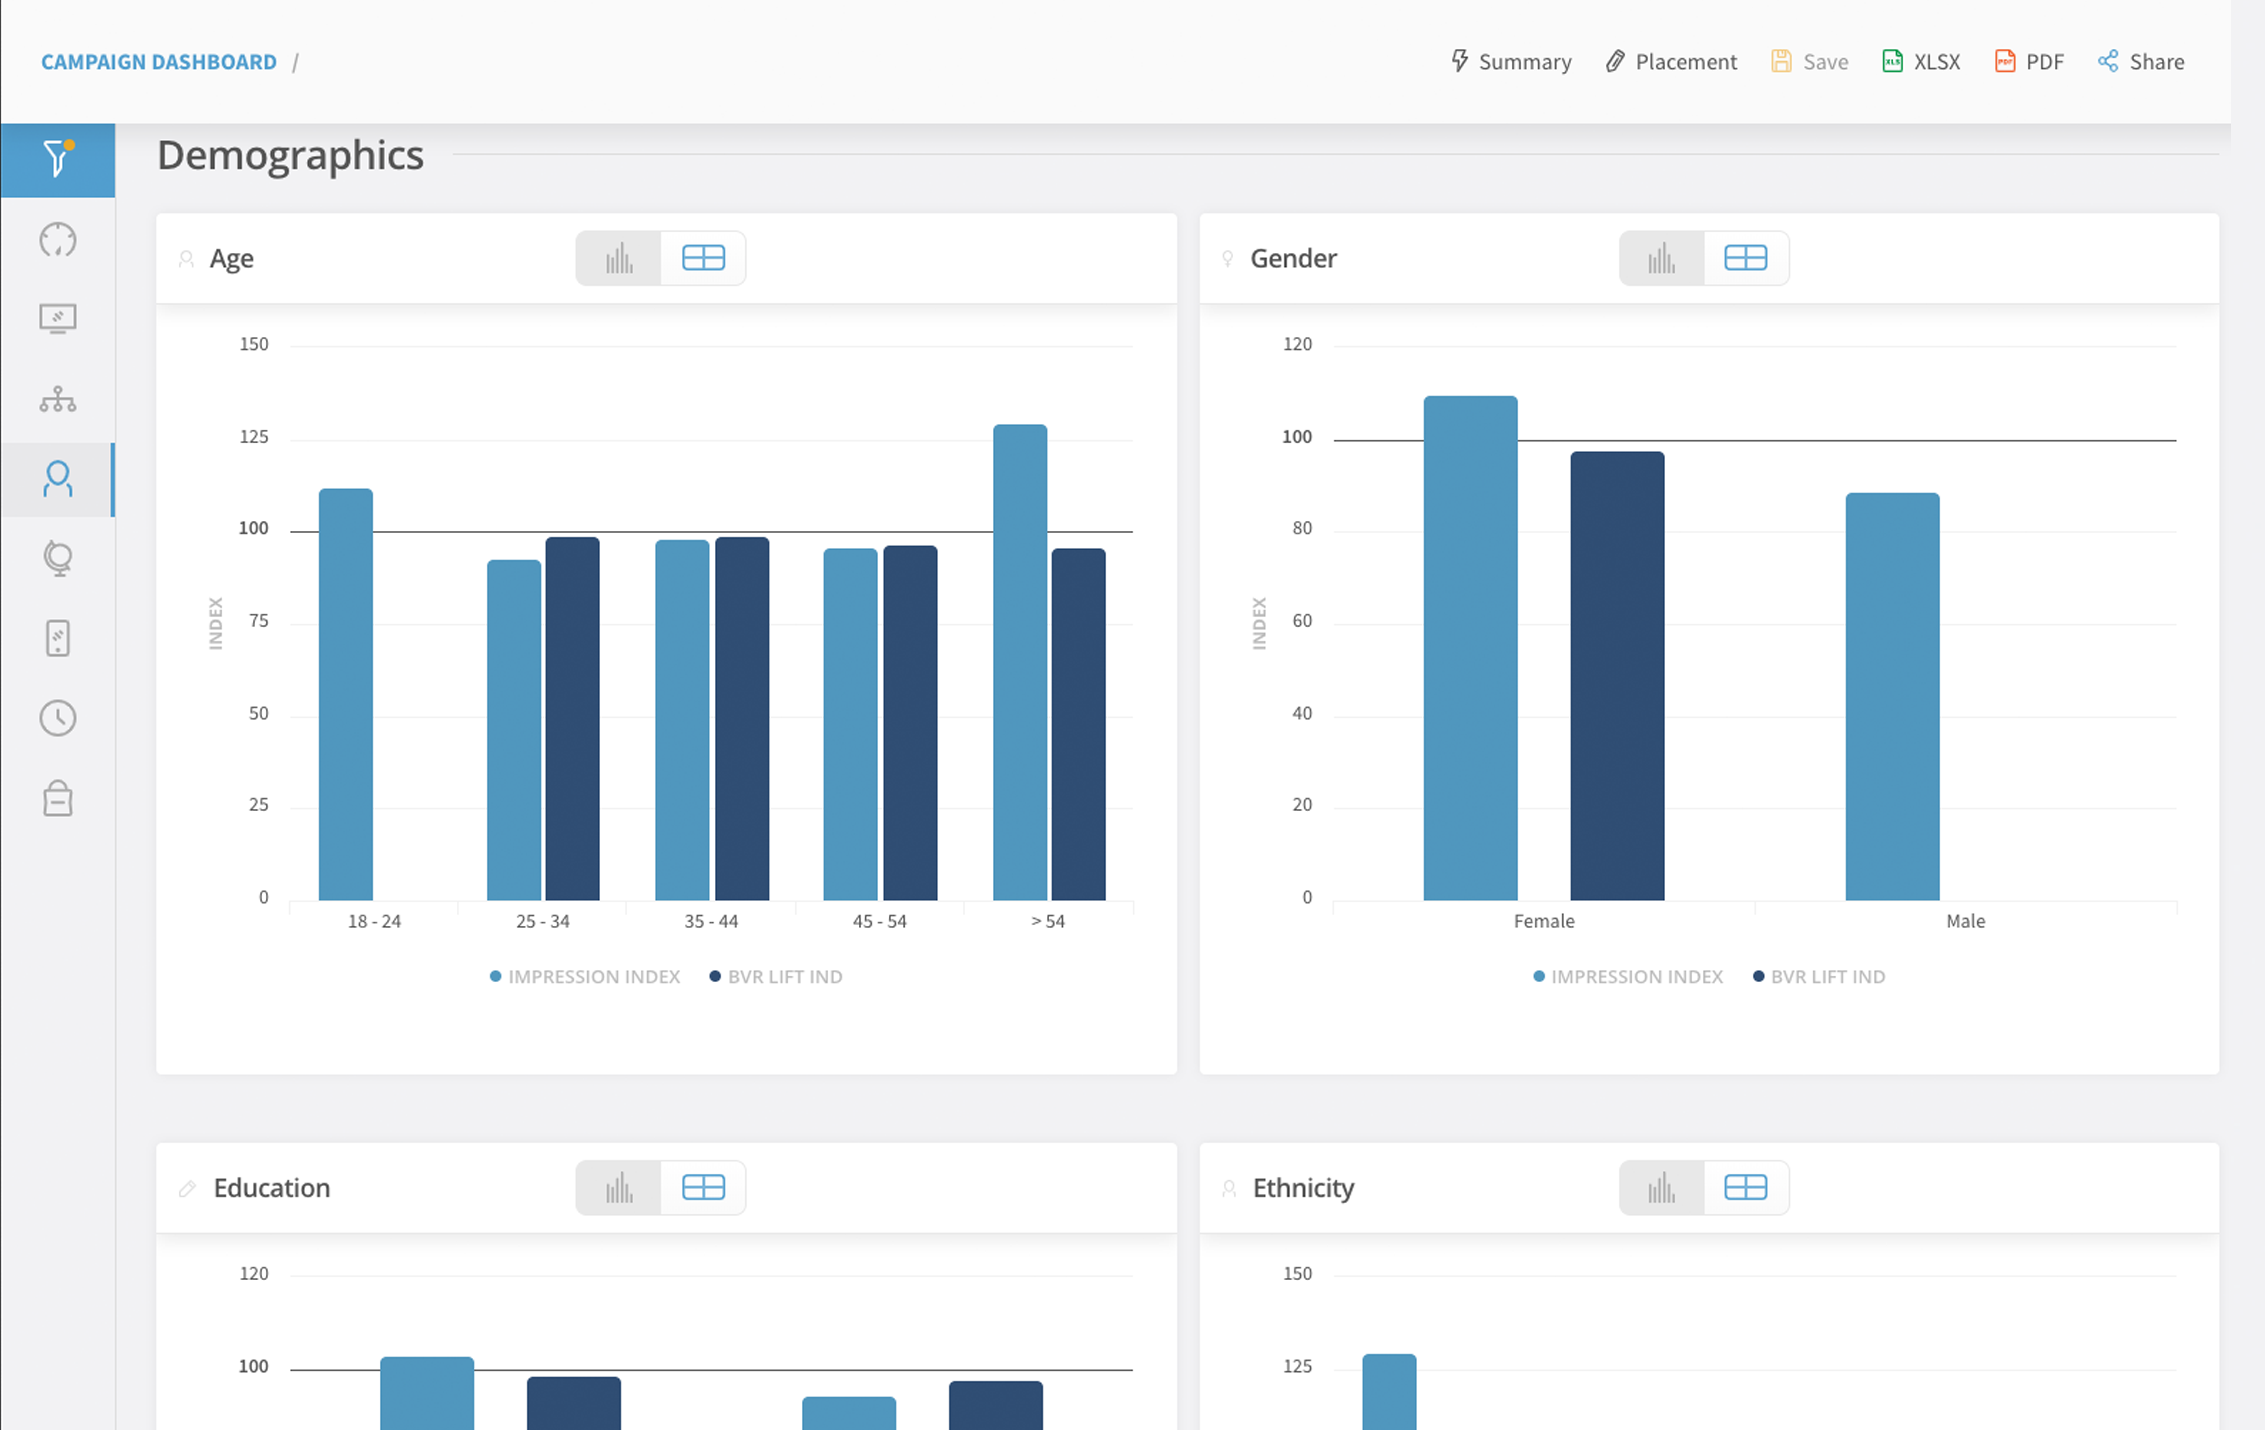Export the report as XLSX
2265x1430 pixels.
pos(1921,61)
